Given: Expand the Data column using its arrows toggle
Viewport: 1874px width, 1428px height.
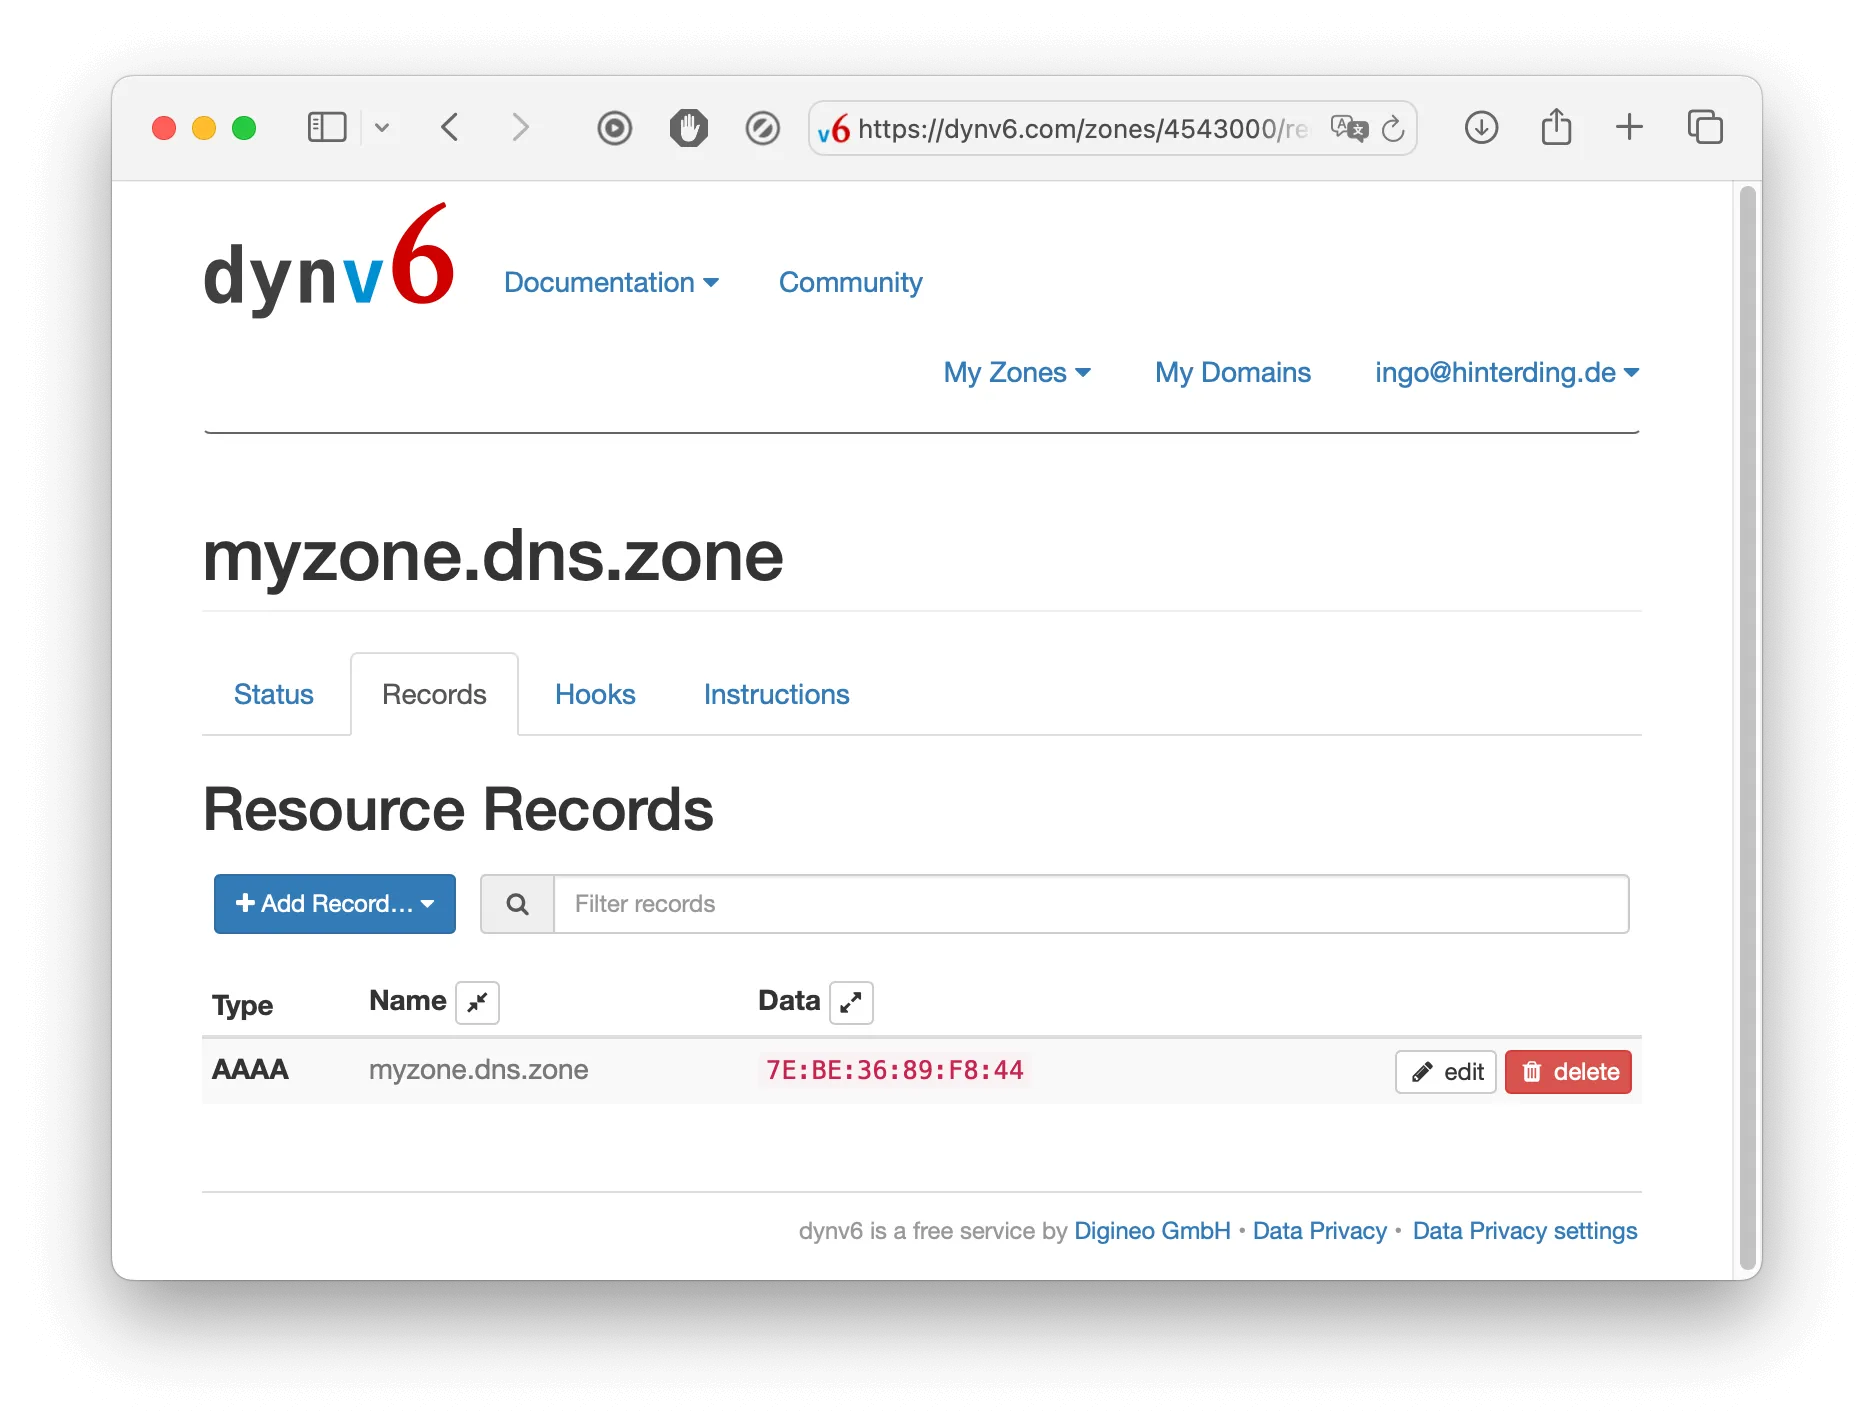Looking at the screenshot, I should click(x=851, y=1002).
